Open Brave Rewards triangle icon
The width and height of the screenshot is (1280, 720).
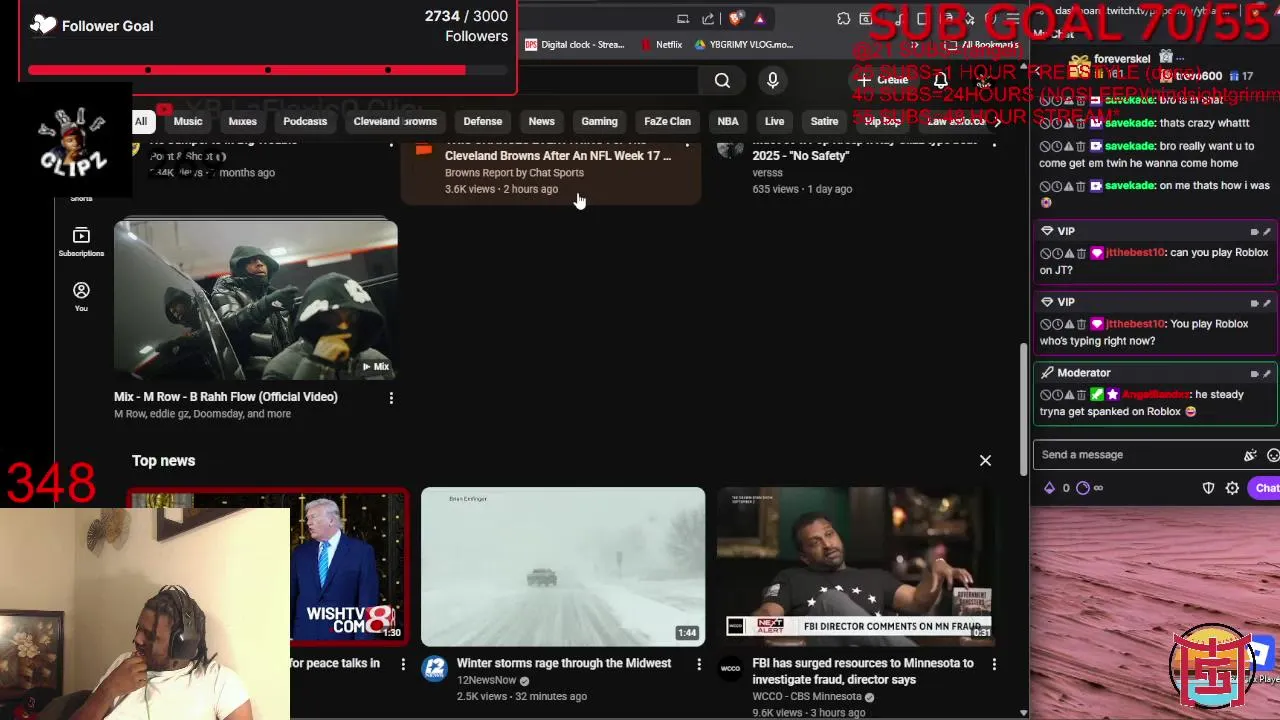point(760,18)
